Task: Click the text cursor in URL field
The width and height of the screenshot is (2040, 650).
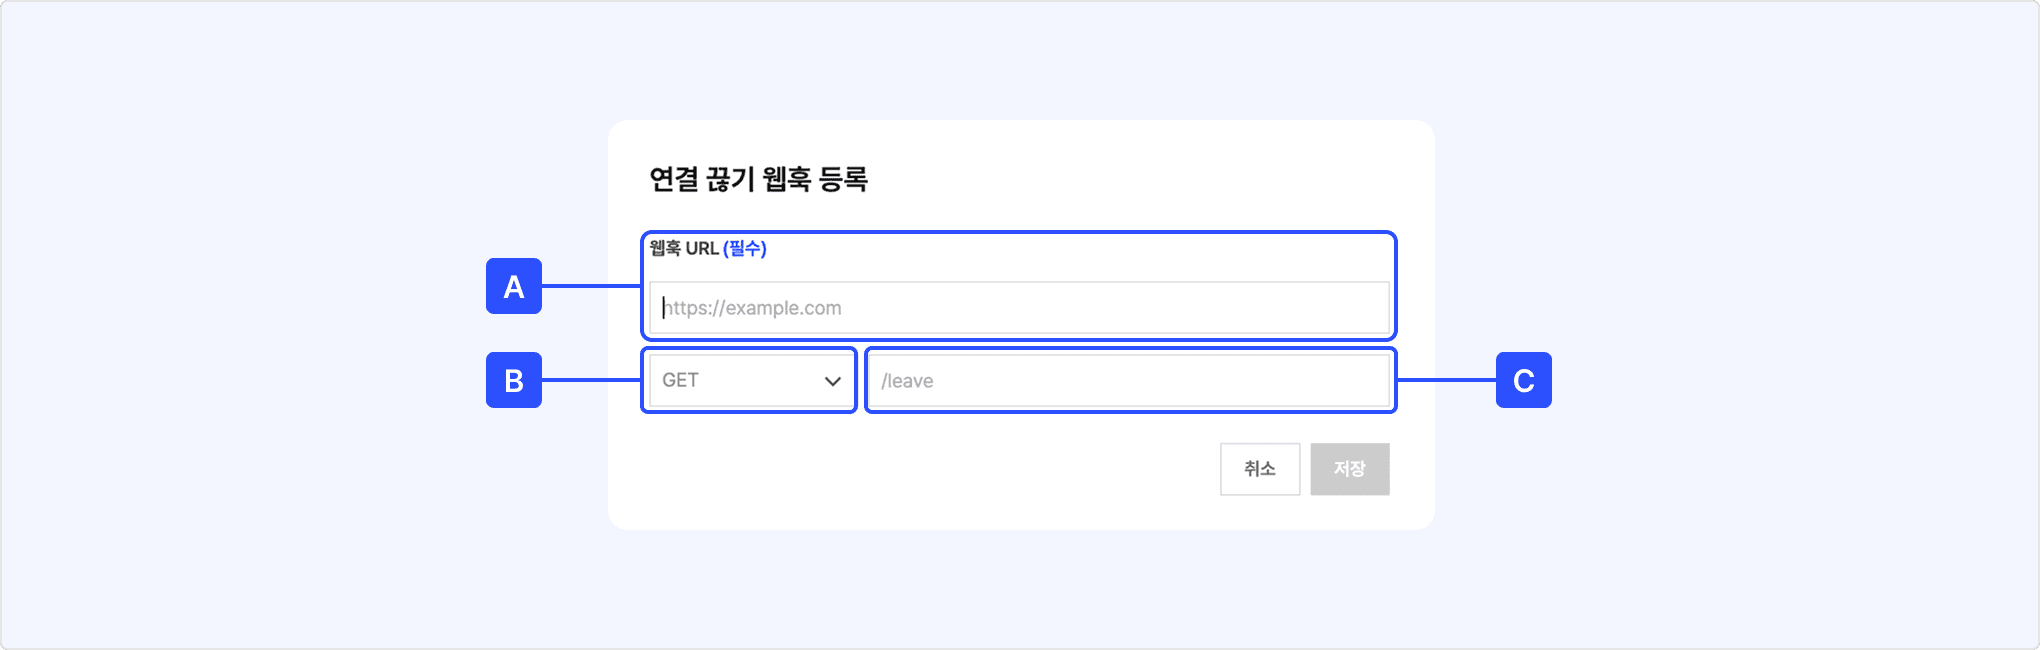Action: coord(663,308)
